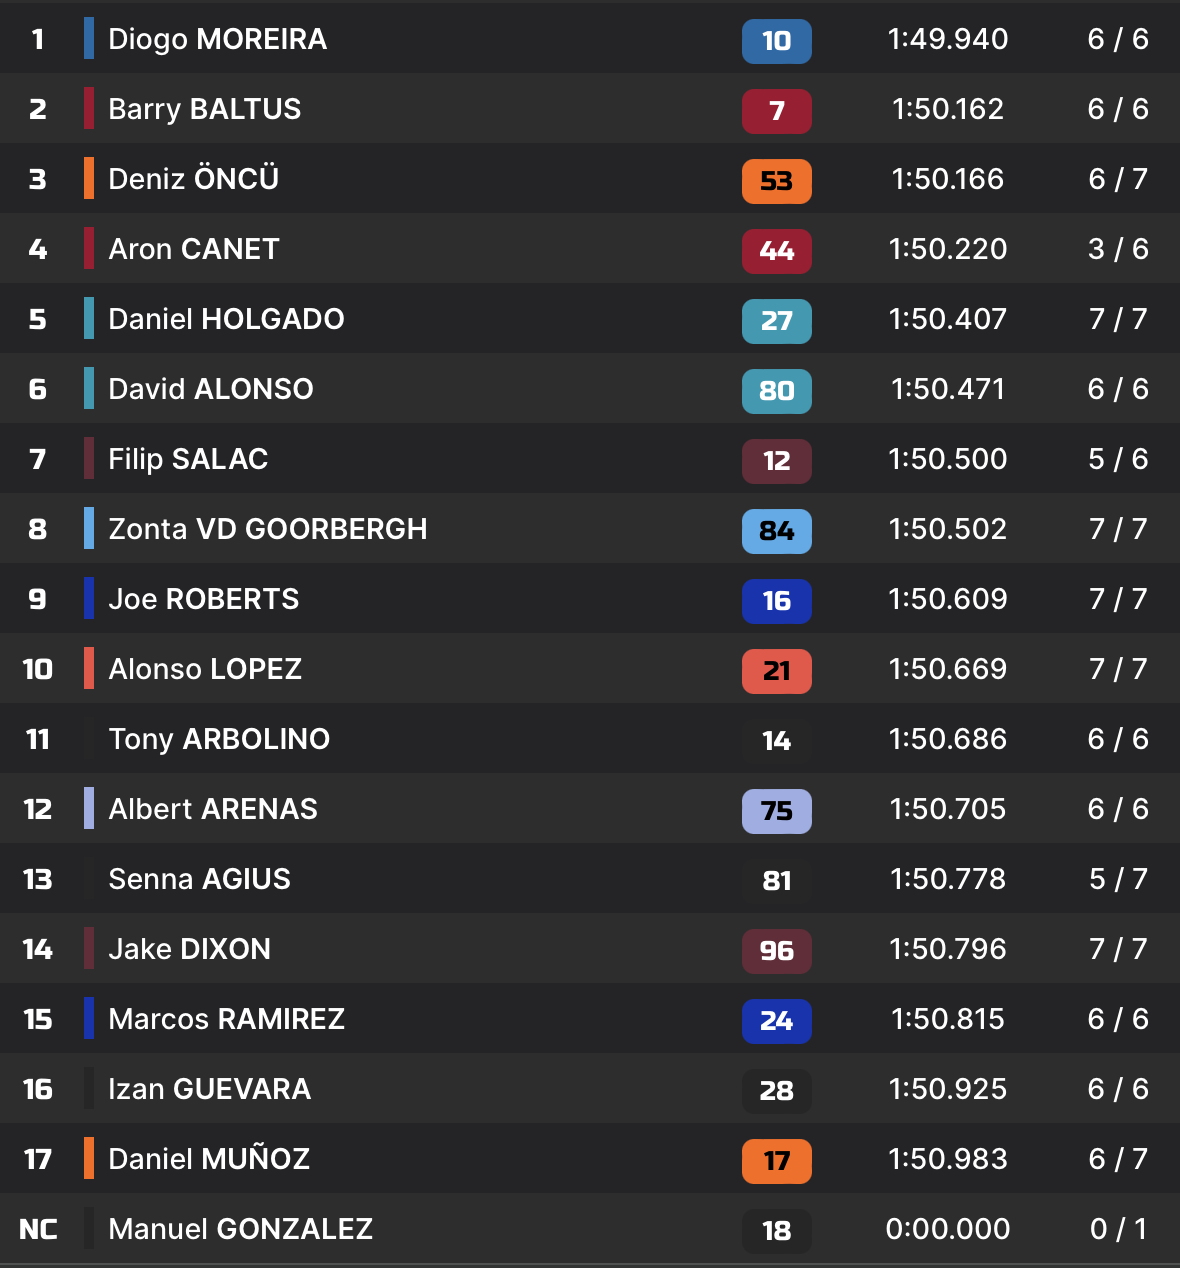Open Barry BALTUS rider name
Image resolution: width=1180 pixels, height=1268 pixels.
[204, 109]
